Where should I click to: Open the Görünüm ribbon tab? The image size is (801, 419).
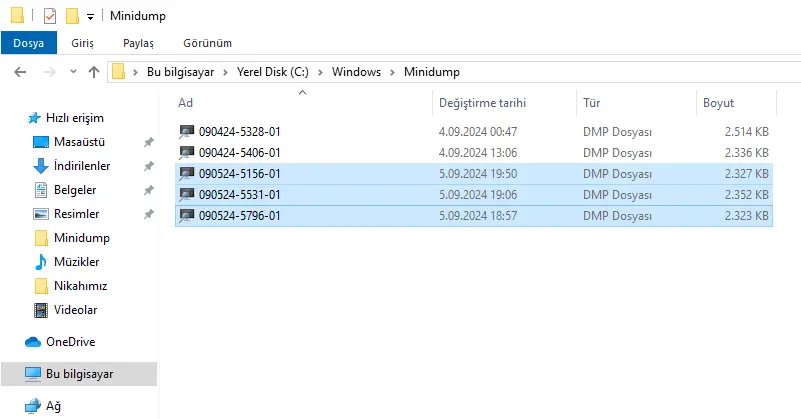pos(207,43)
